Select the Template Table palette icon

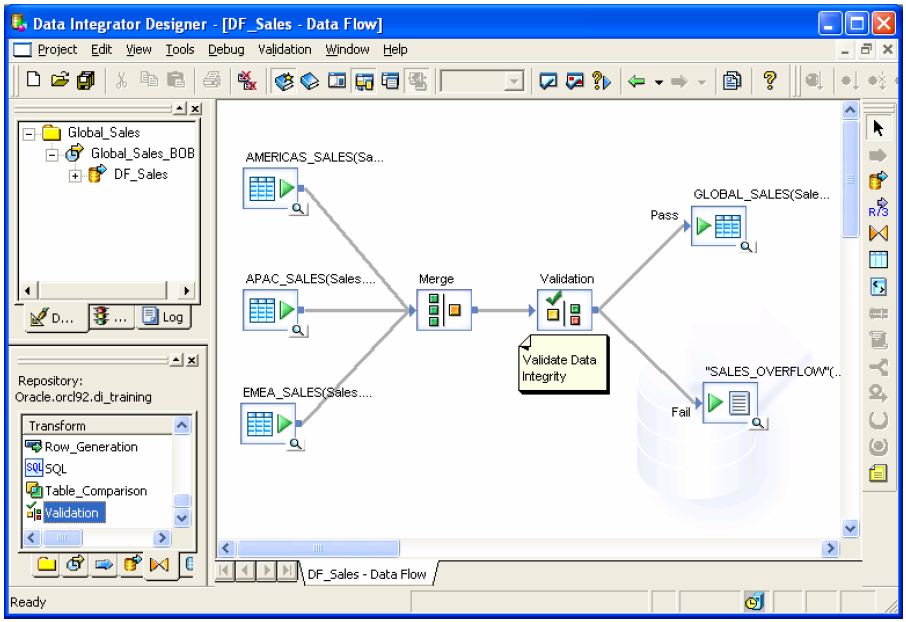(x=878, y=260)
